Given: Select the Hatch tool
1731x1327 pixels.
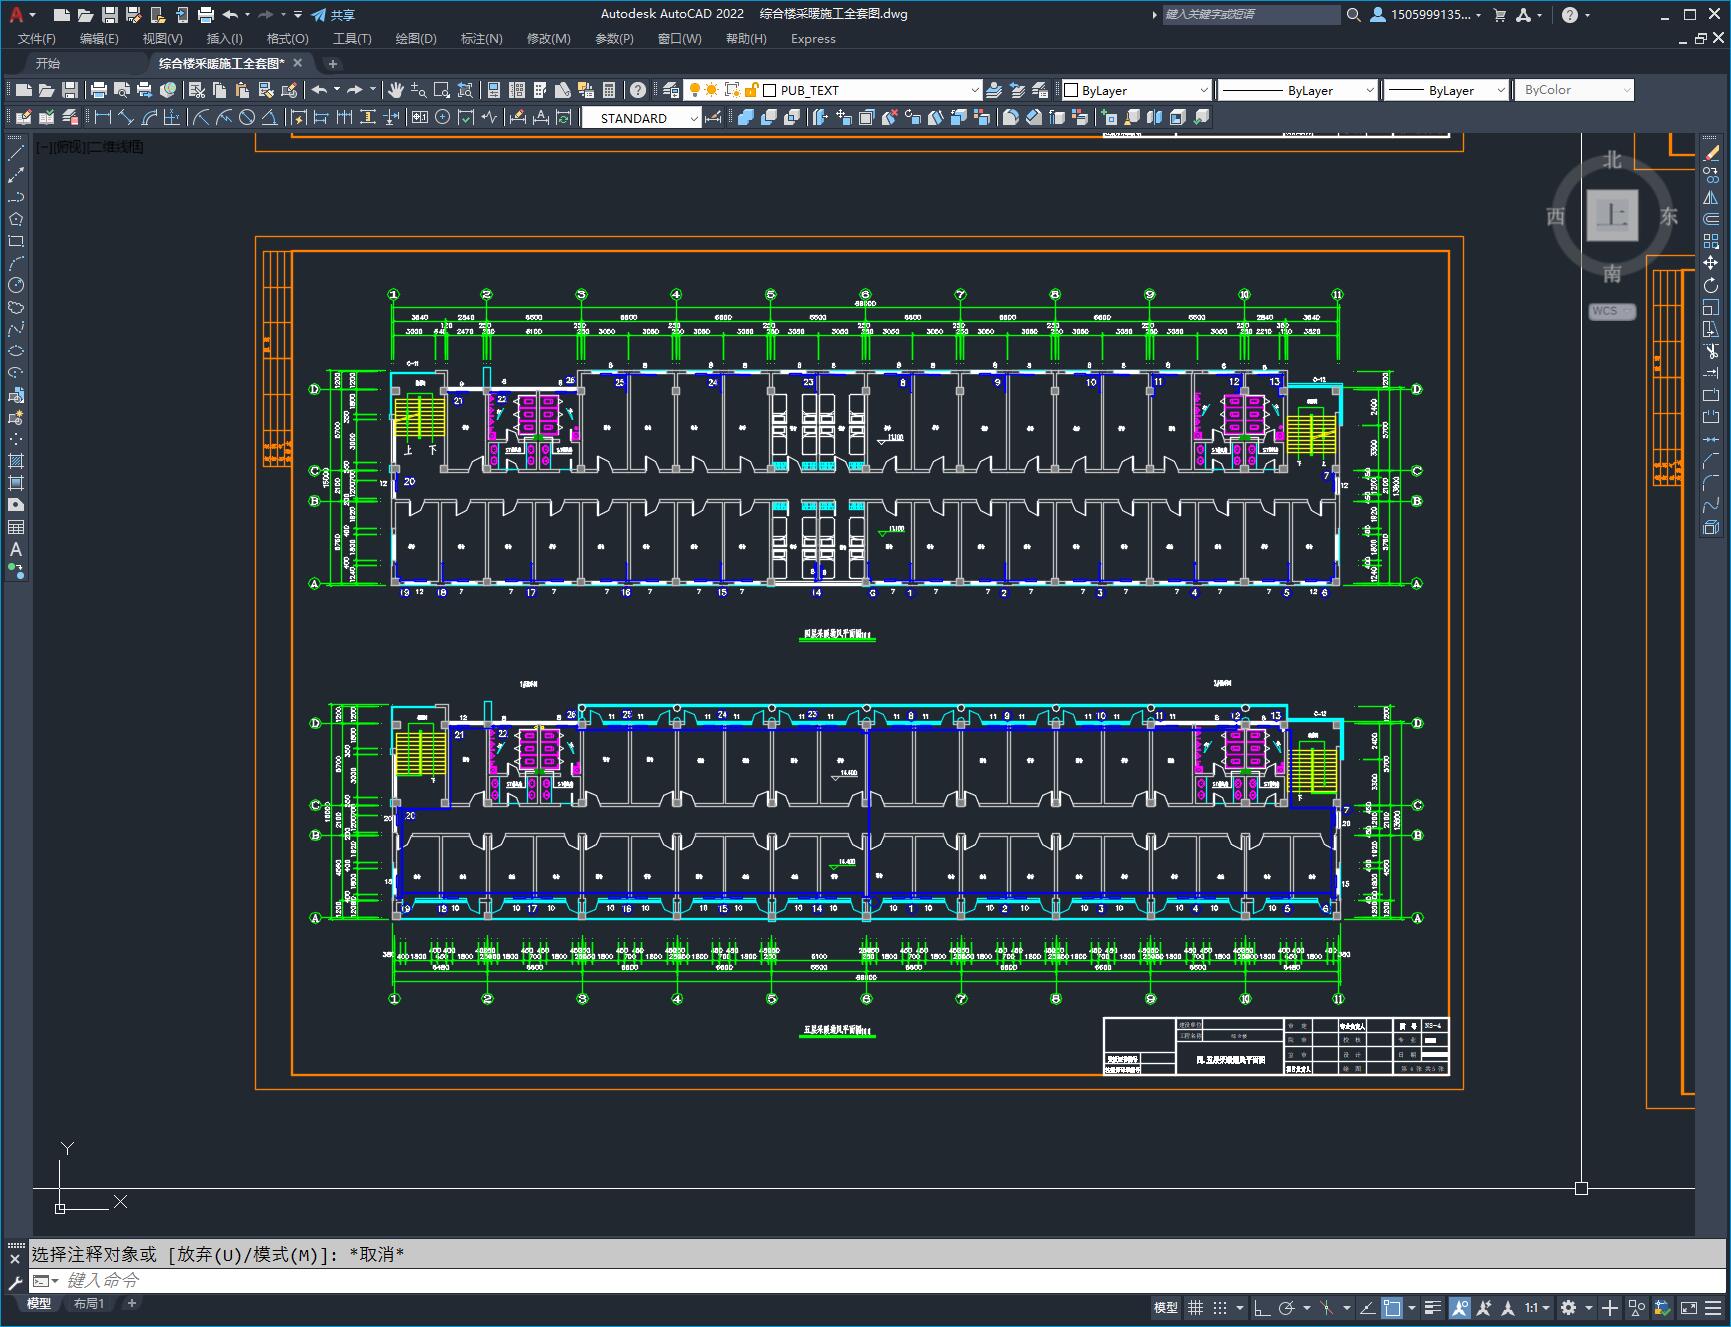Looking at the screenshot, I should tap(16, 461).
